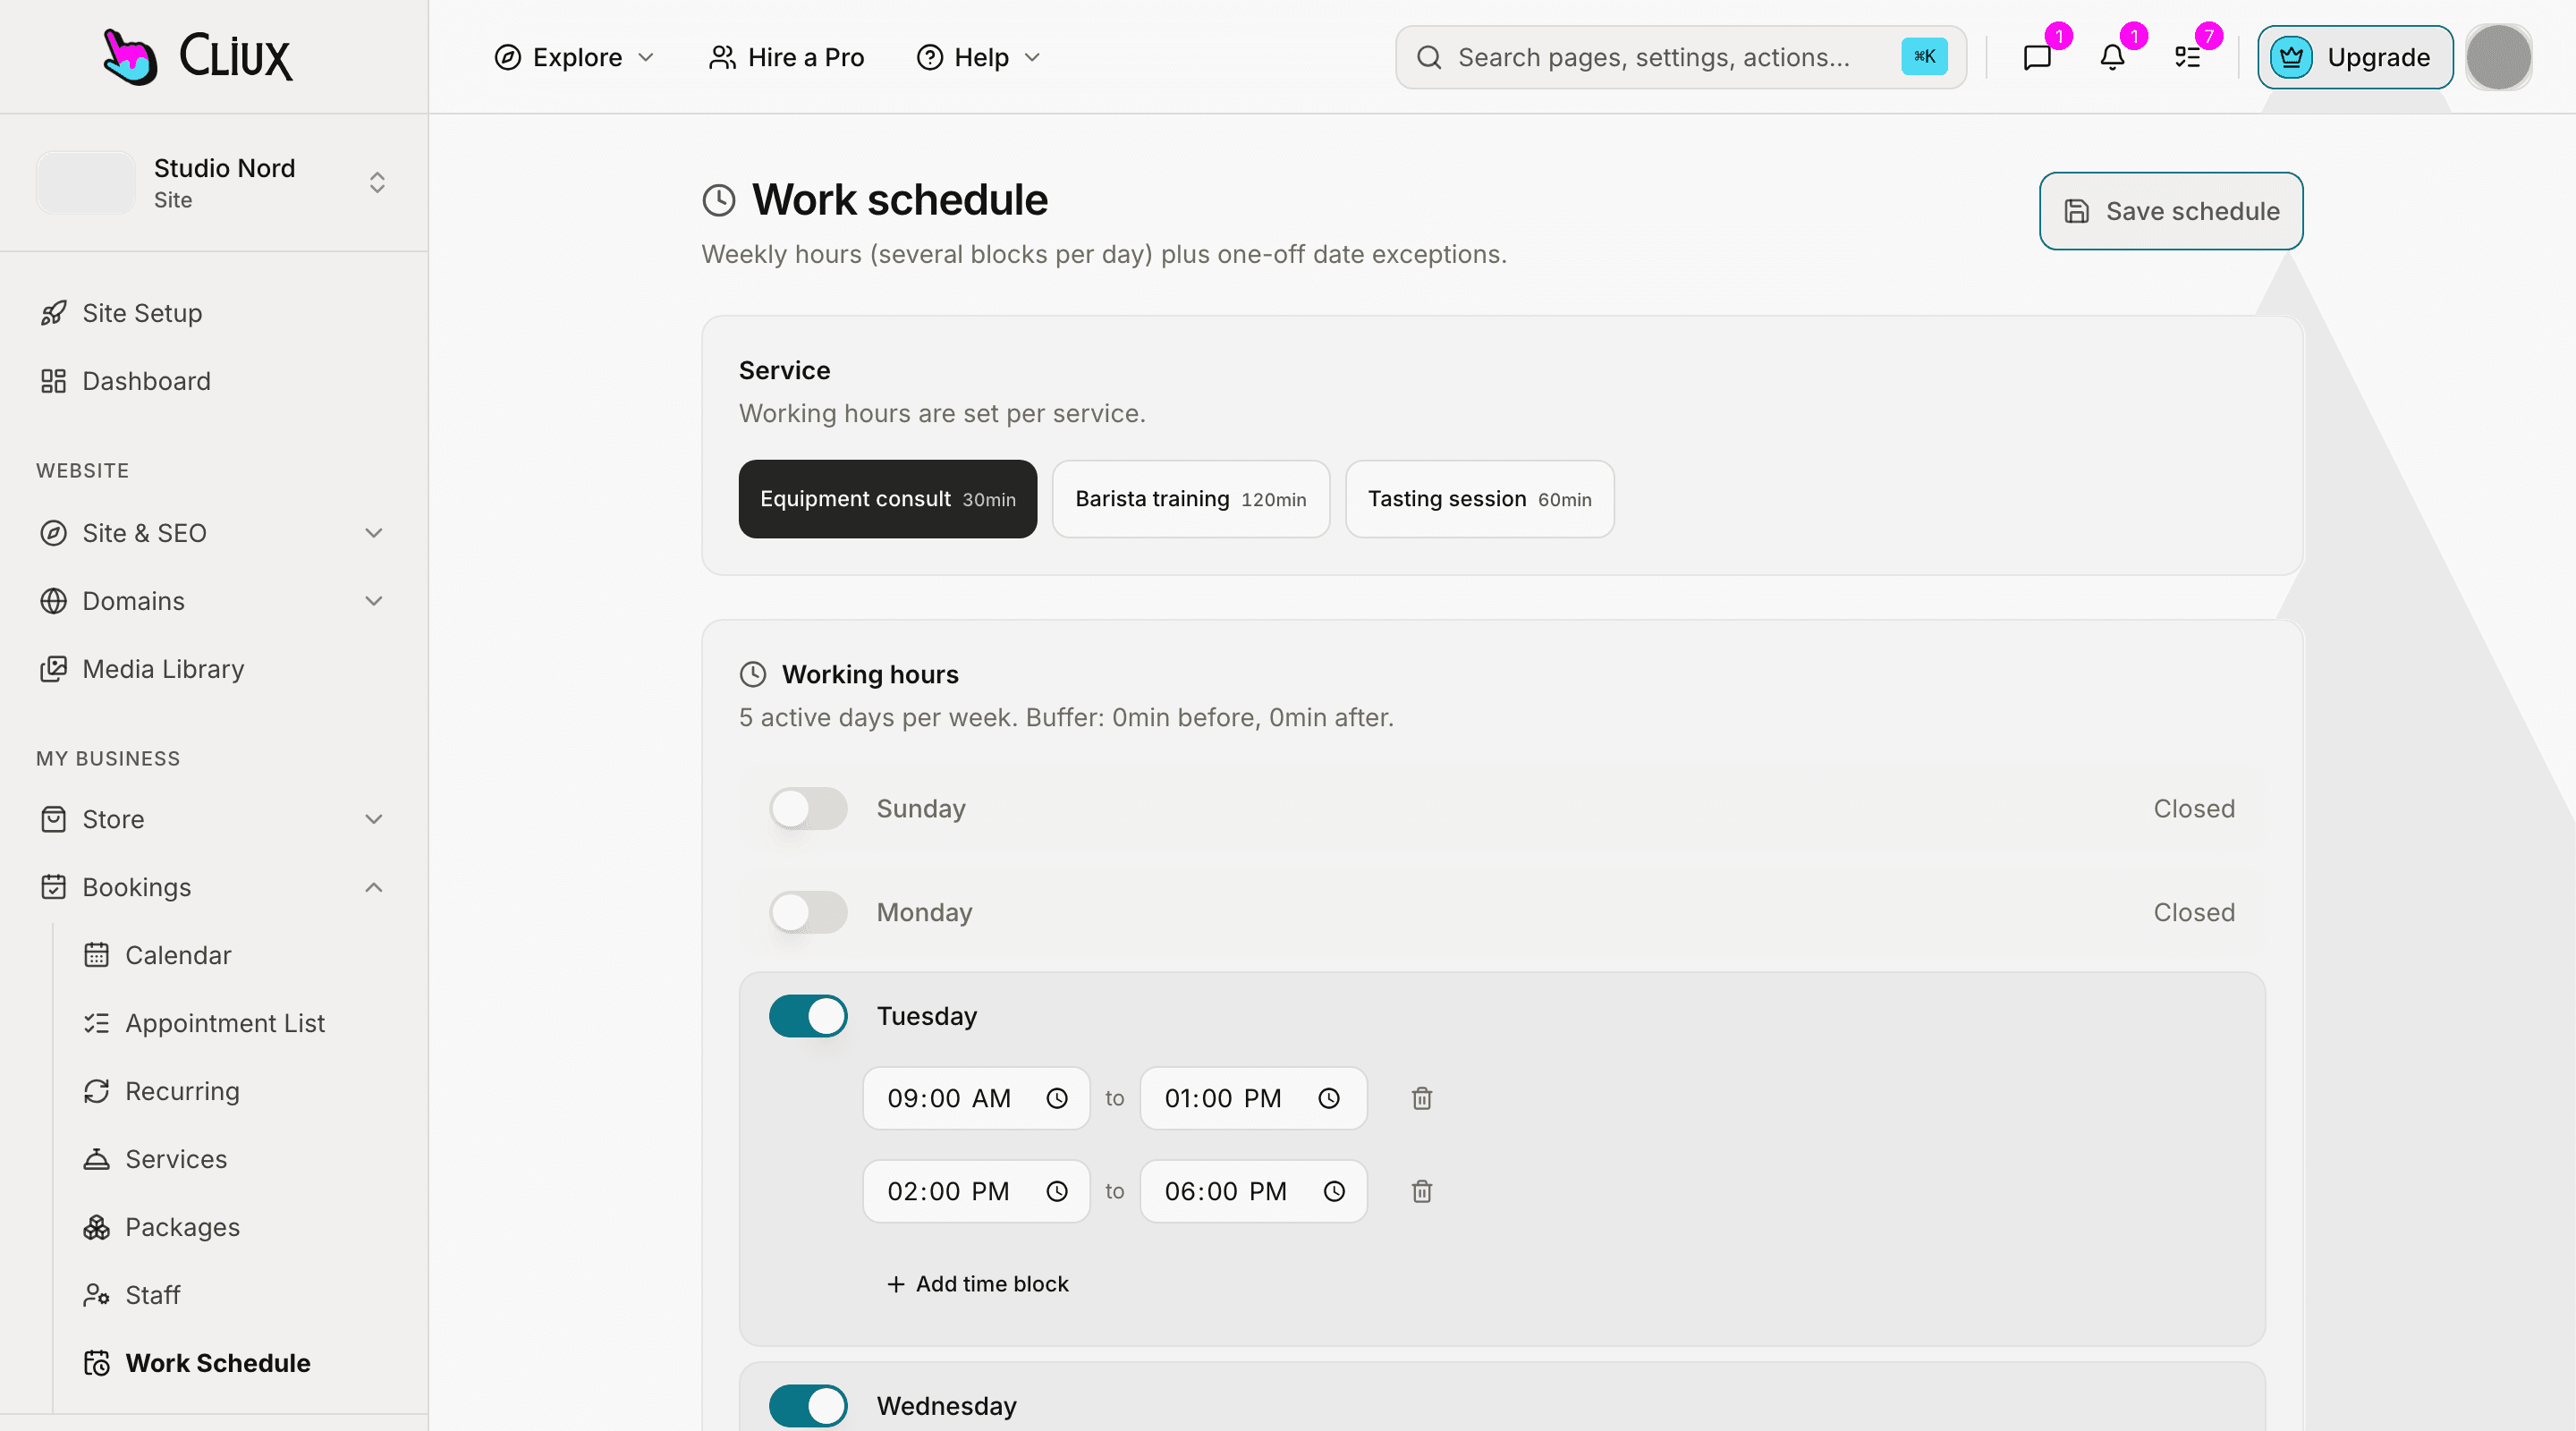Click the ⌘K shortcut badge

tap(1924, 57)
